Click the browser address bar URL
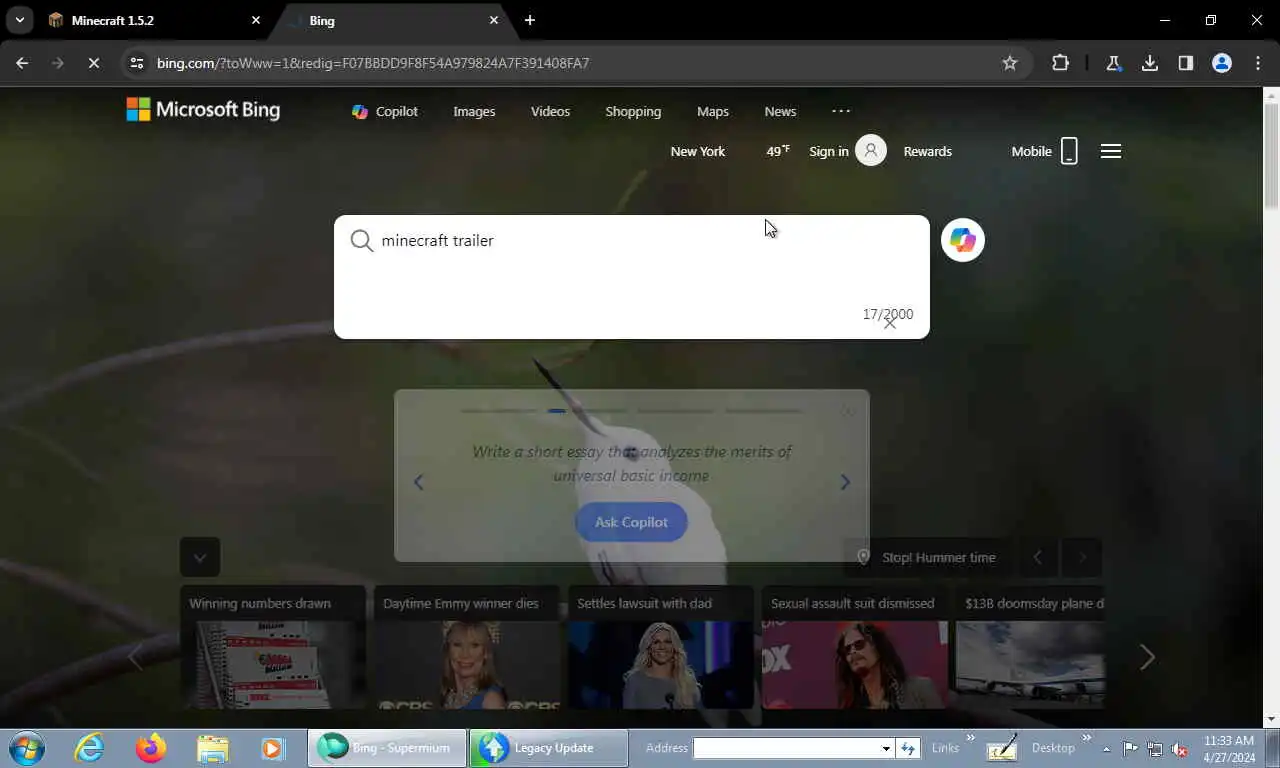Image resolution: width=1280 pixels, height=768 pixels. 373,63
